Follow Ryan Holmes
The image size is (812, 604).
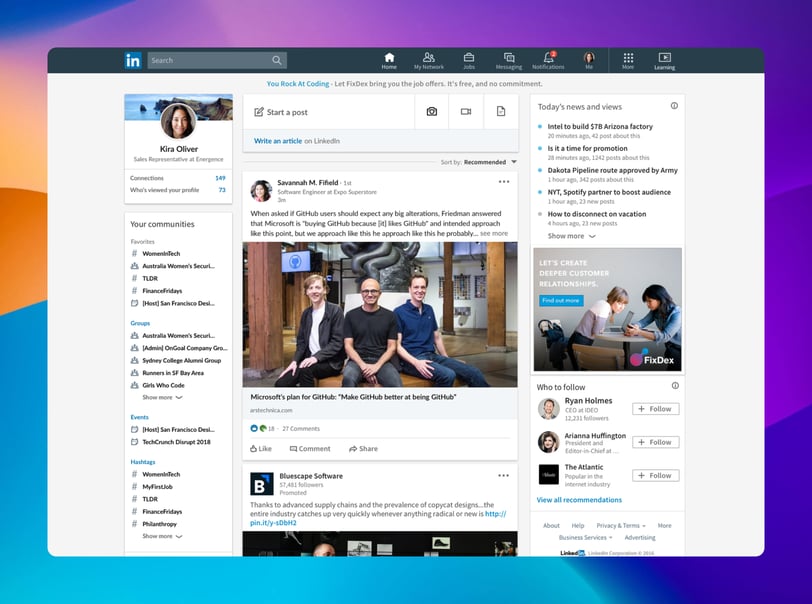click(x=656, y=409)
